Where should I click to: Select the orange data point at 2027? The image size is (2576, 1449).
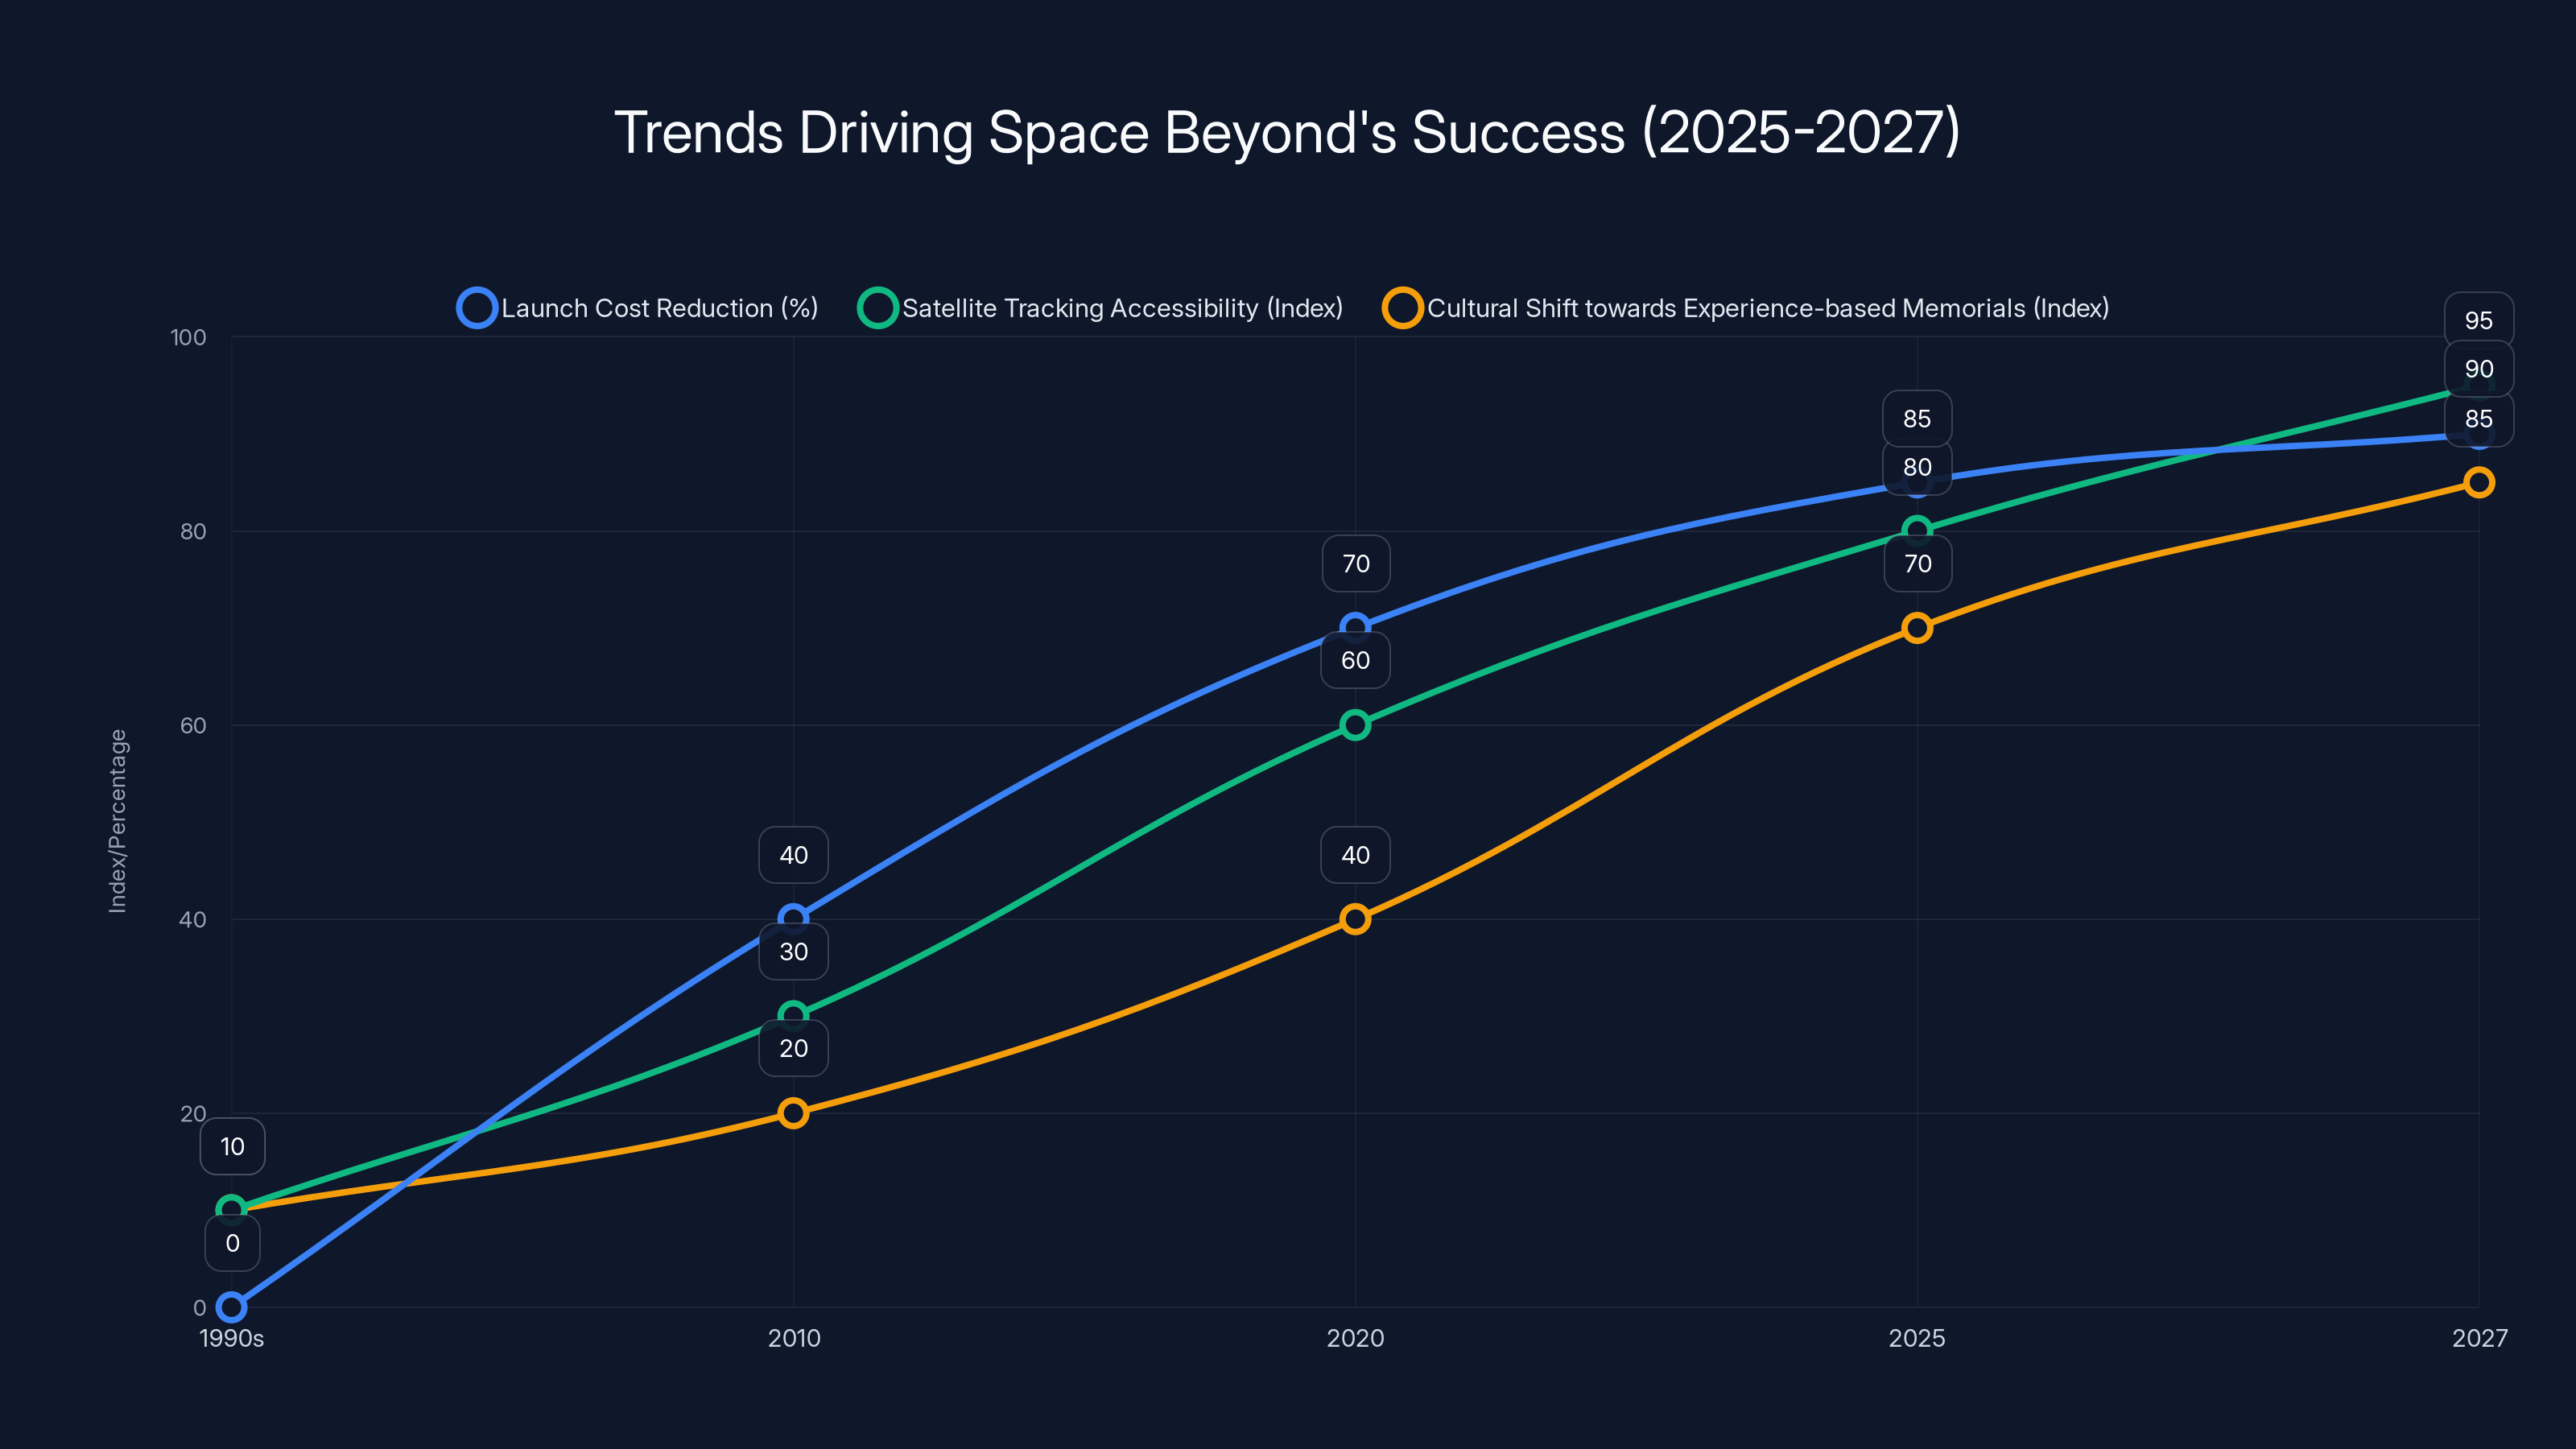[x=2479, y=482]
